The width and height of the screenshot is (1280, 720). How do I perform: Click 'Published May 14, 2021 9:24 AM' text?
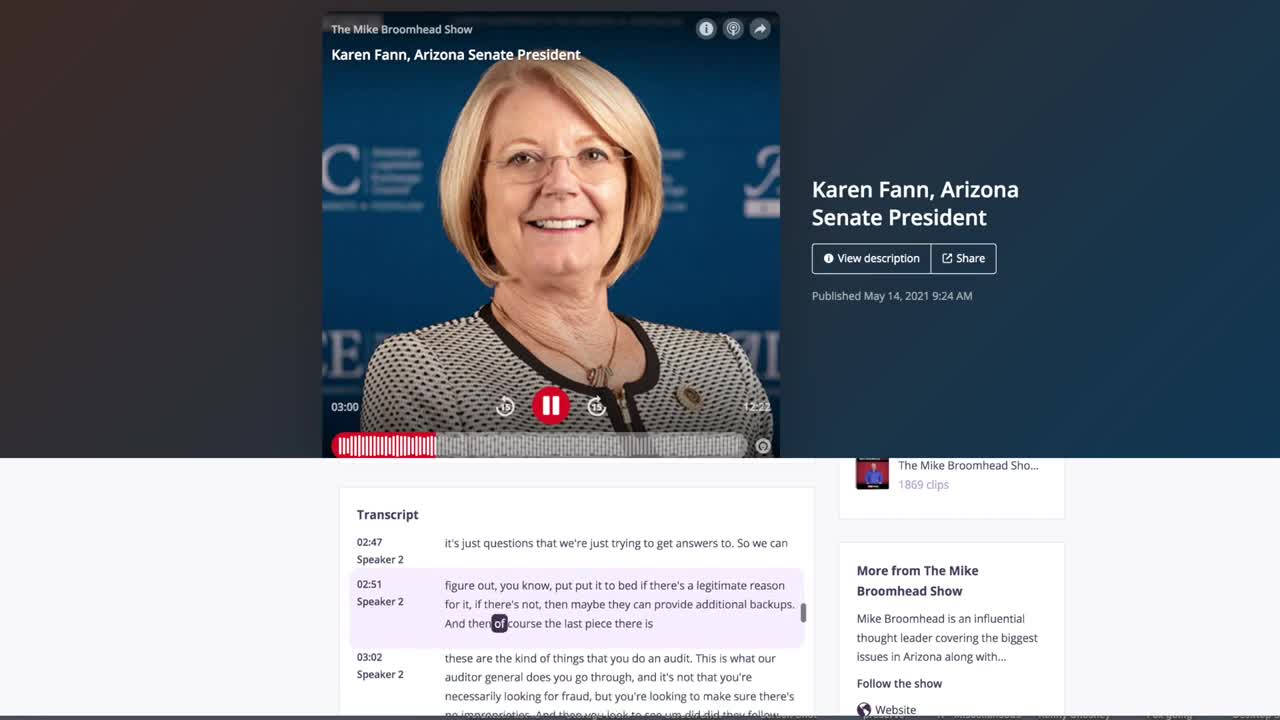coord(892,296)
